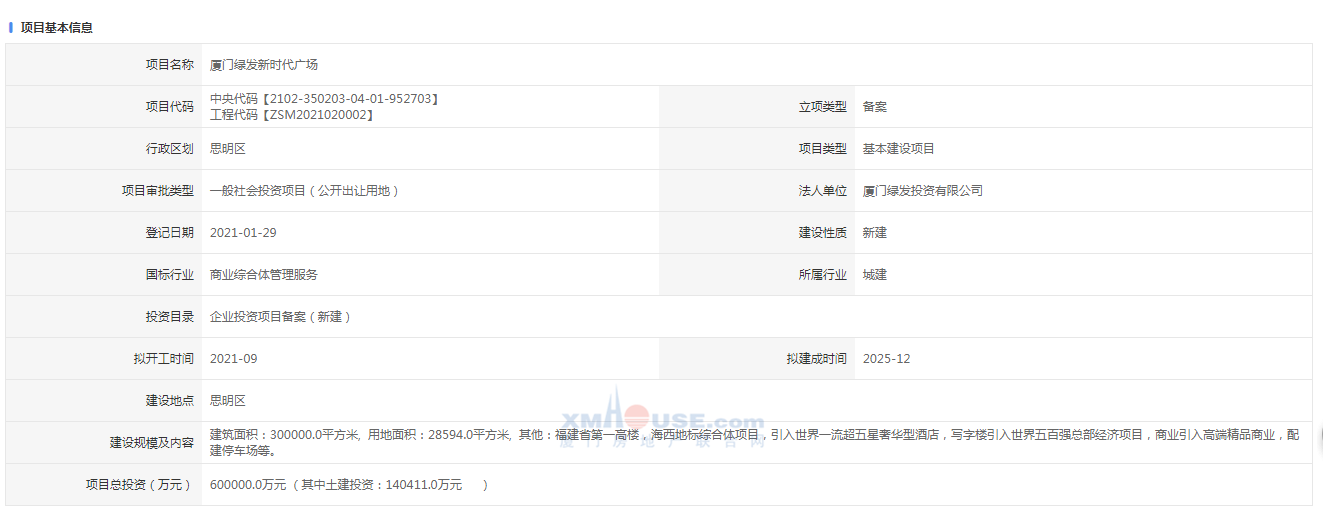This screenshot has height=517, width=1323.
Task: Select the 登记日期 label
Action: [x=170, y=232]
